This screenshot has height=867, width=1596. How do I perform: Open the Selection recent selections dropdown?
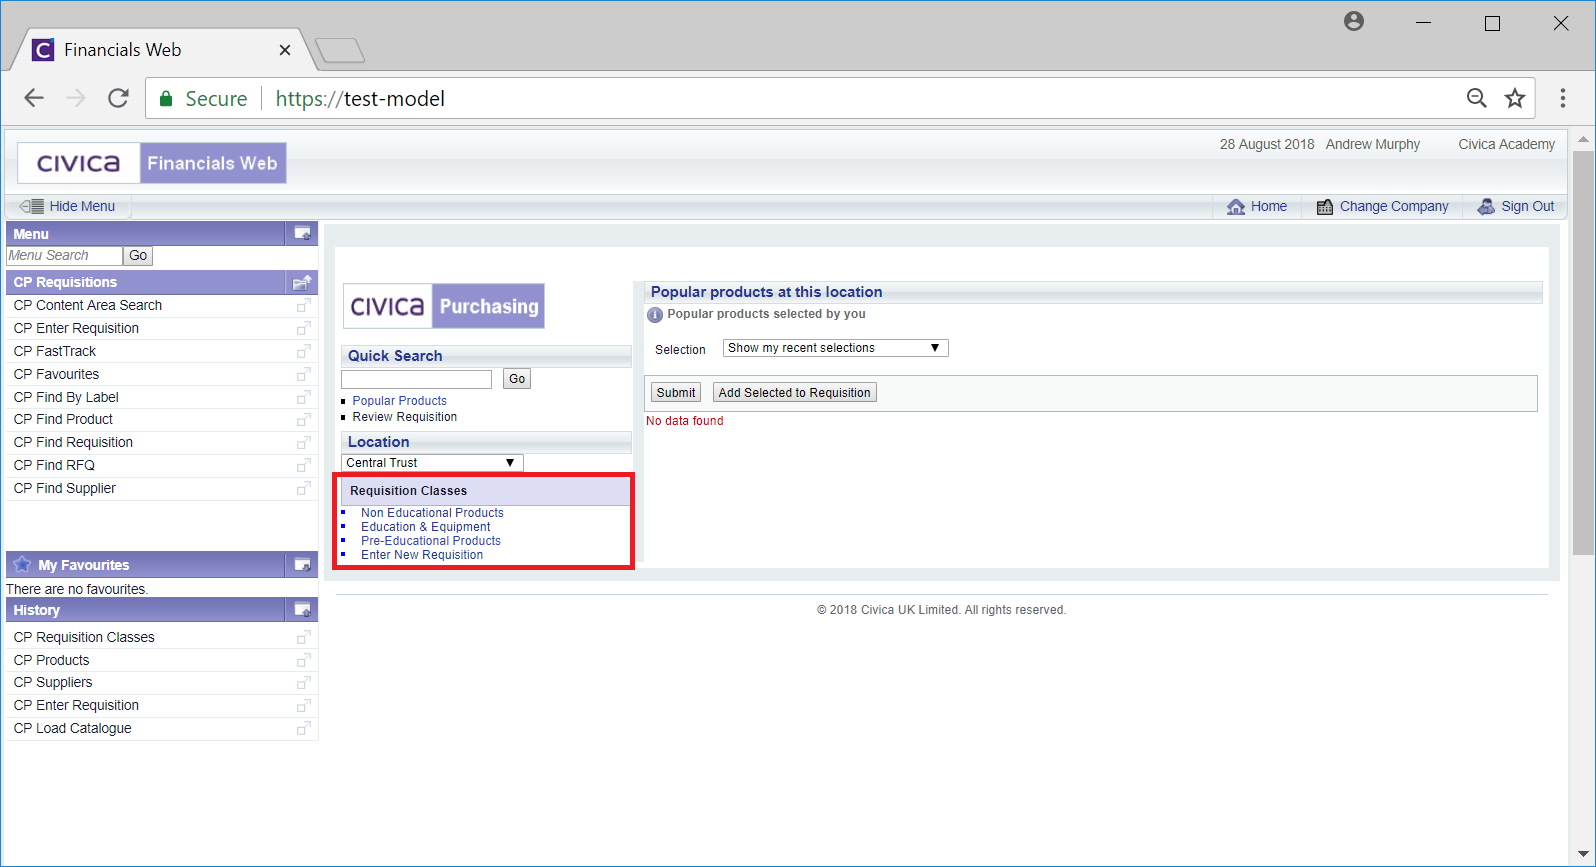(x=835, y=348)
